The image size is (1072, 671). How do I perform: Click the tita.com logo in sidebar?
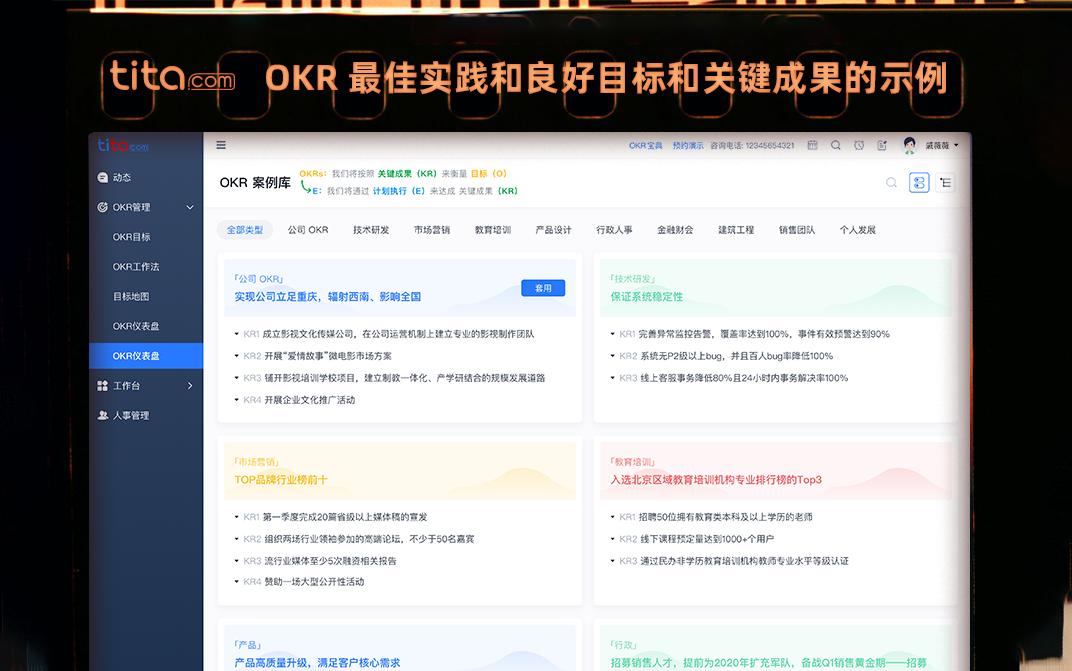pos(124,145)
